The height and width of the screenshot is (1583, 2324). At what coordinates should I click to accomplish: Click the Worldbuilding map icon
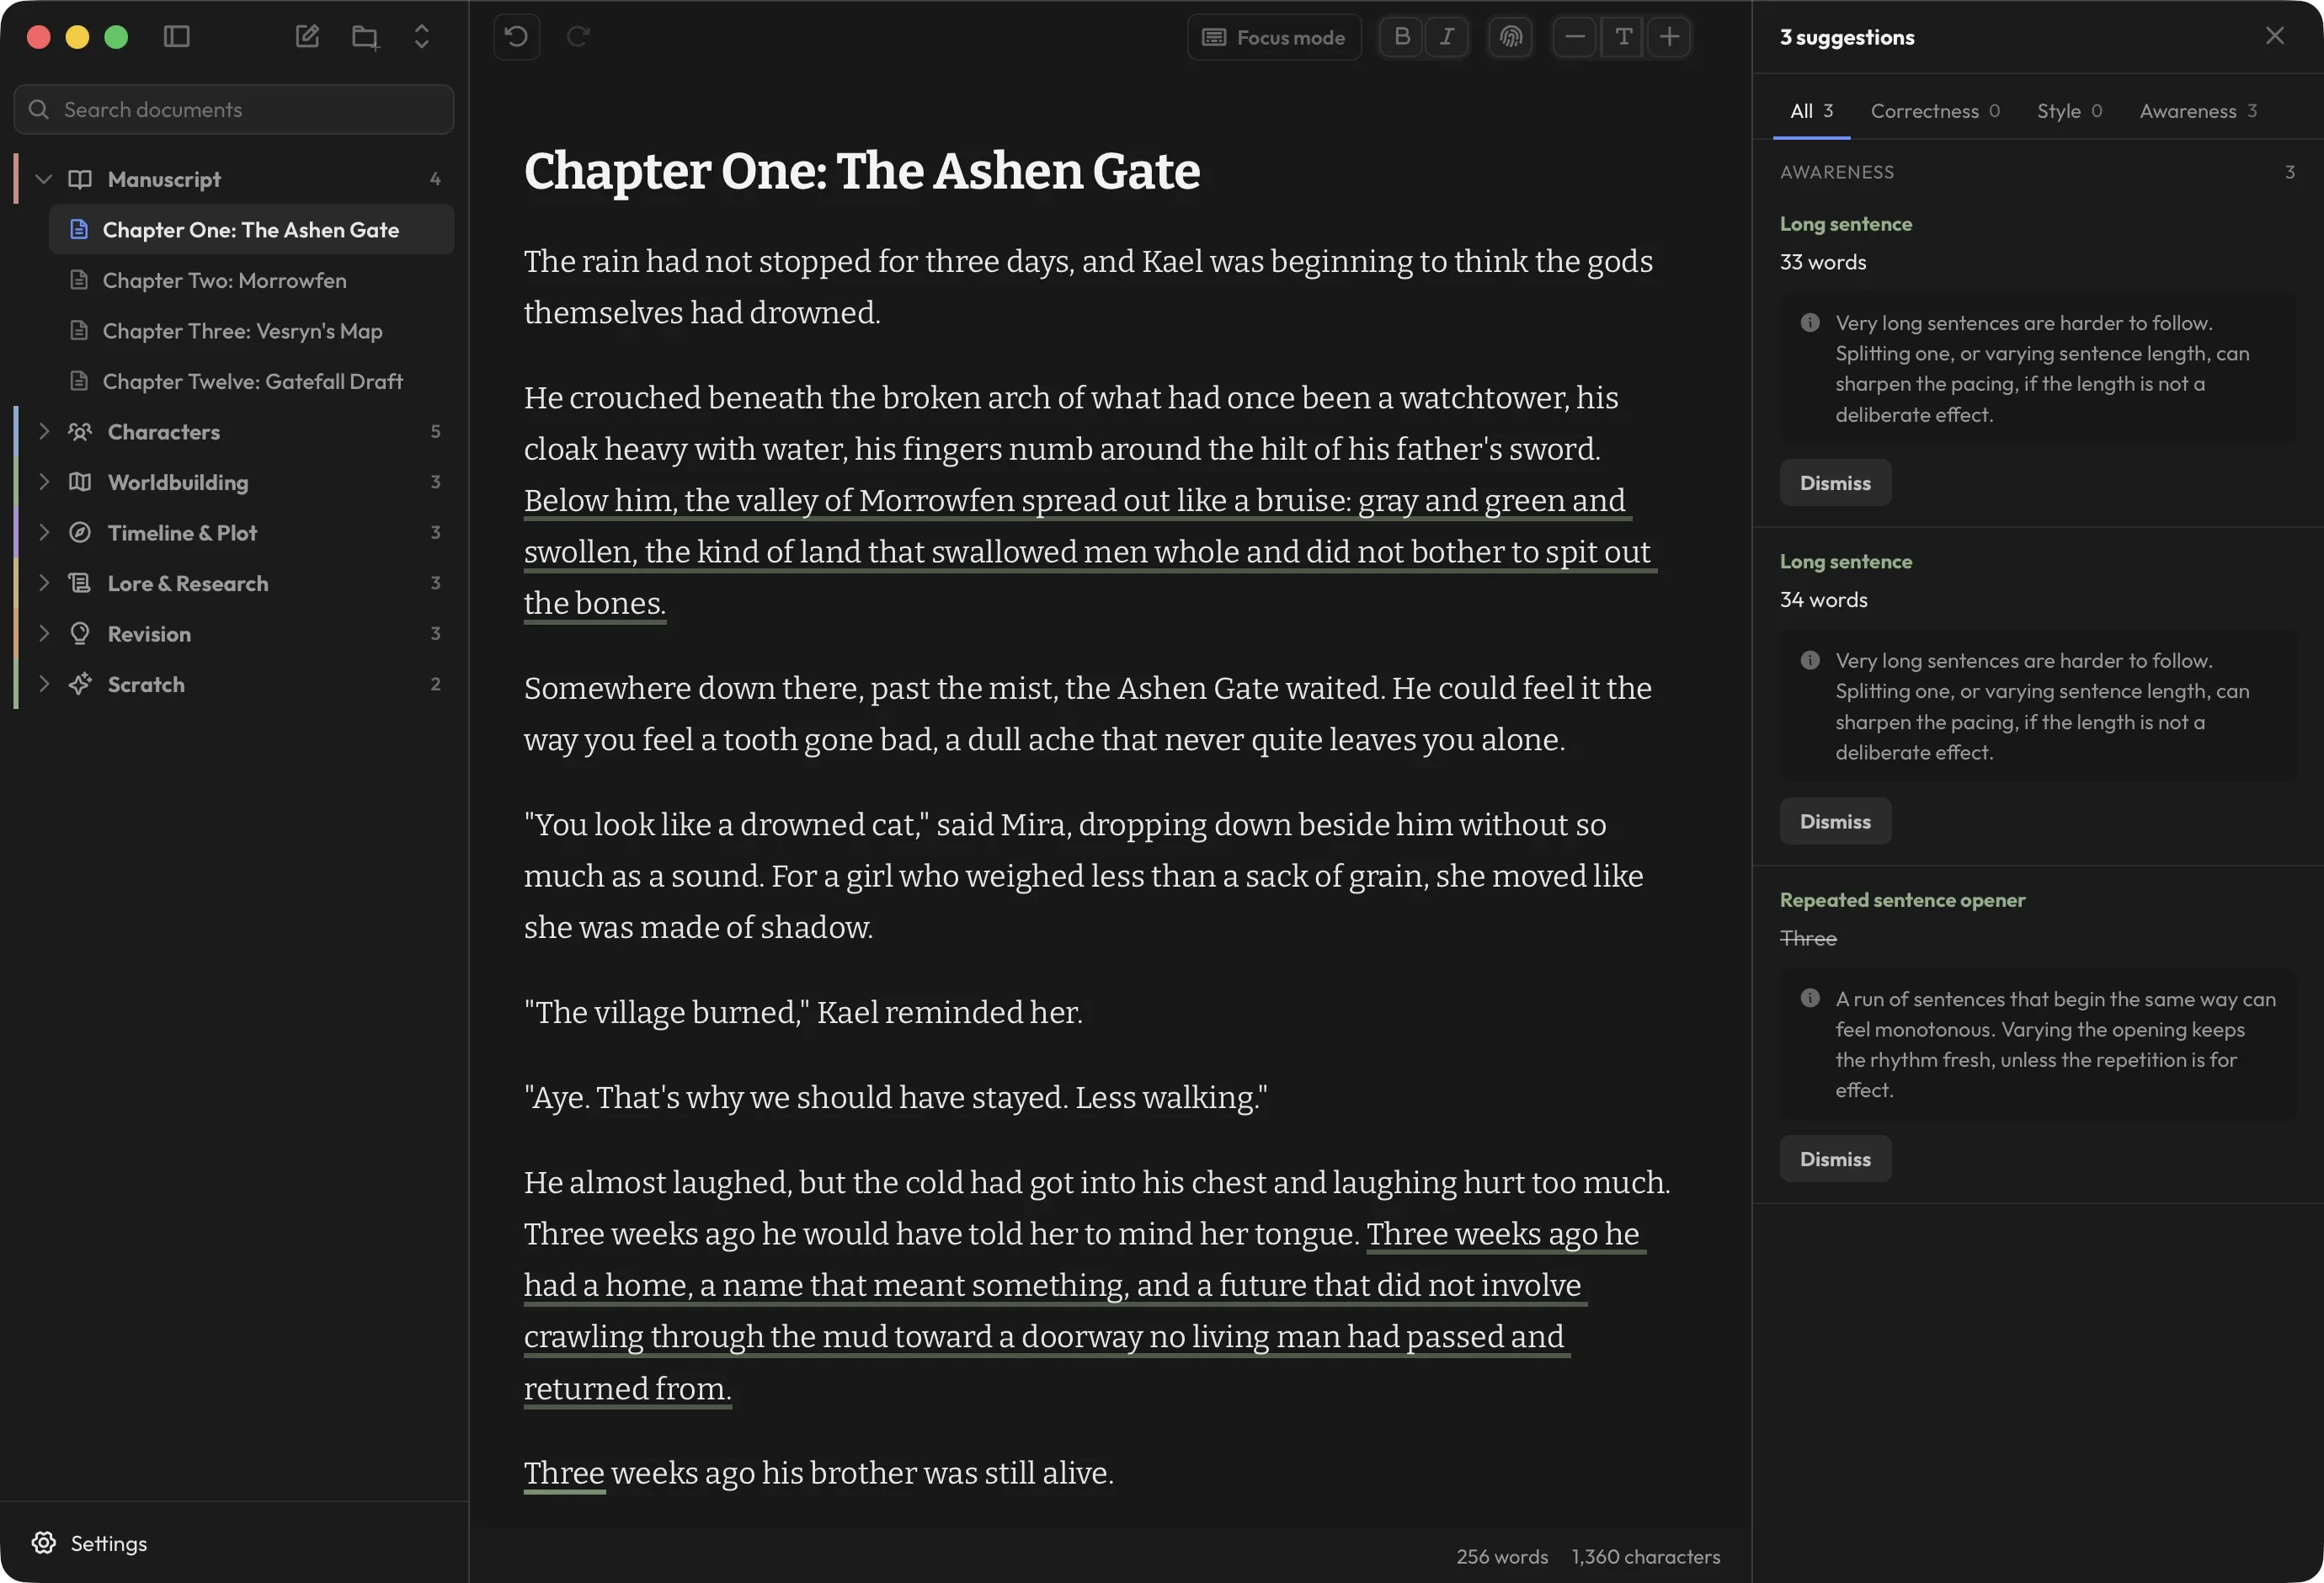[x=80, y=482]
